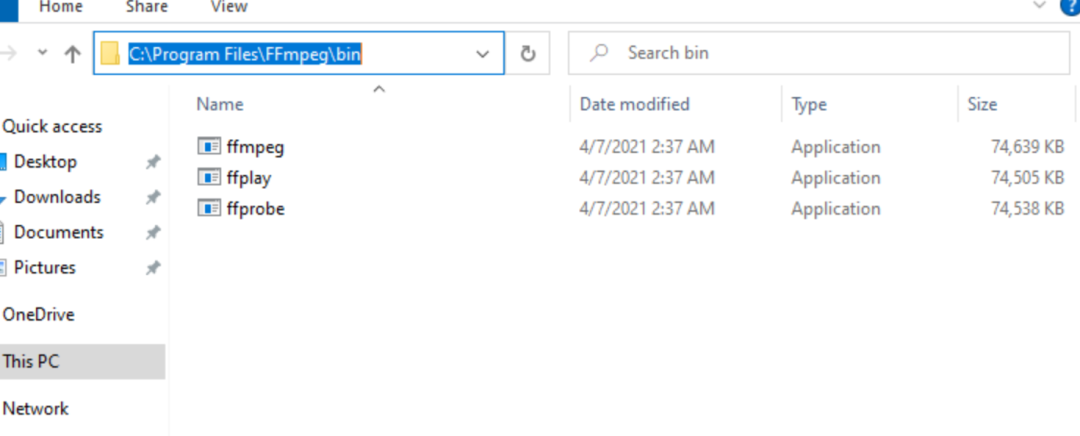
Task: Expand the ribbon with the top chevron
Action: pyautogui.click(x=1039, y=6)
